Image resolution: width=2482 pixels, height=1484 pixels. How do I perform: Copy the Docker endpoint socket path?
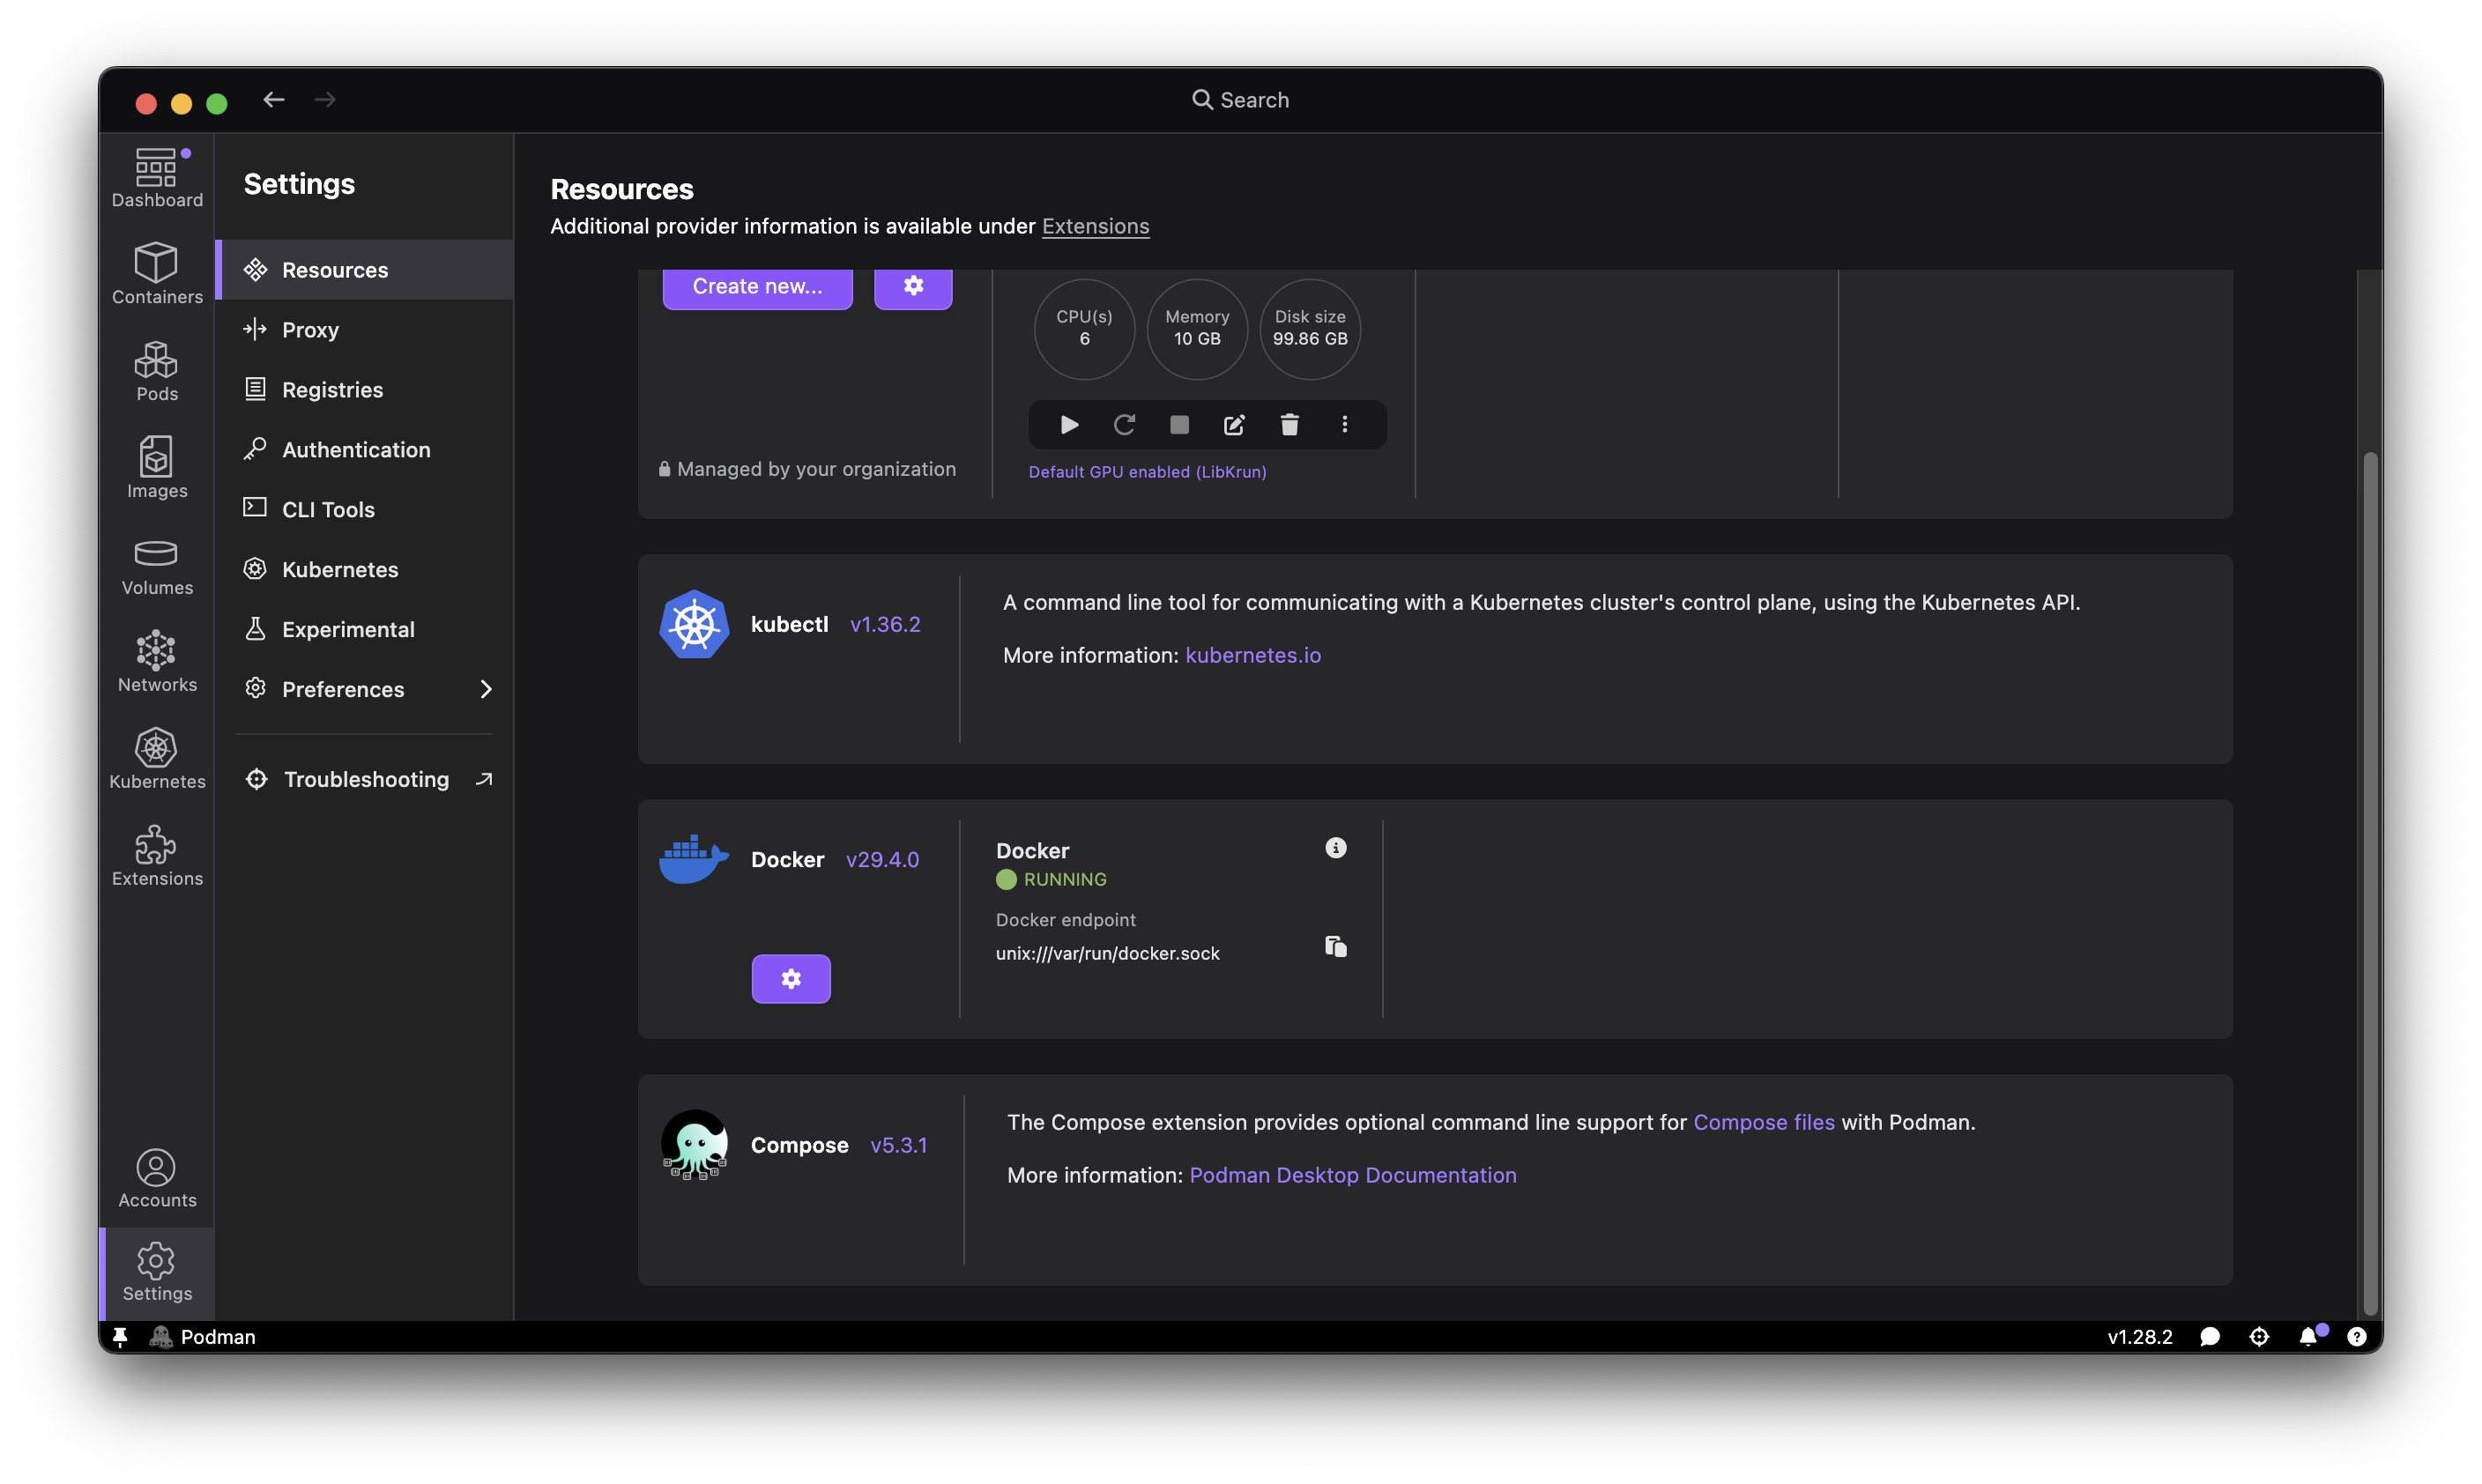[x=1335, y=946]
